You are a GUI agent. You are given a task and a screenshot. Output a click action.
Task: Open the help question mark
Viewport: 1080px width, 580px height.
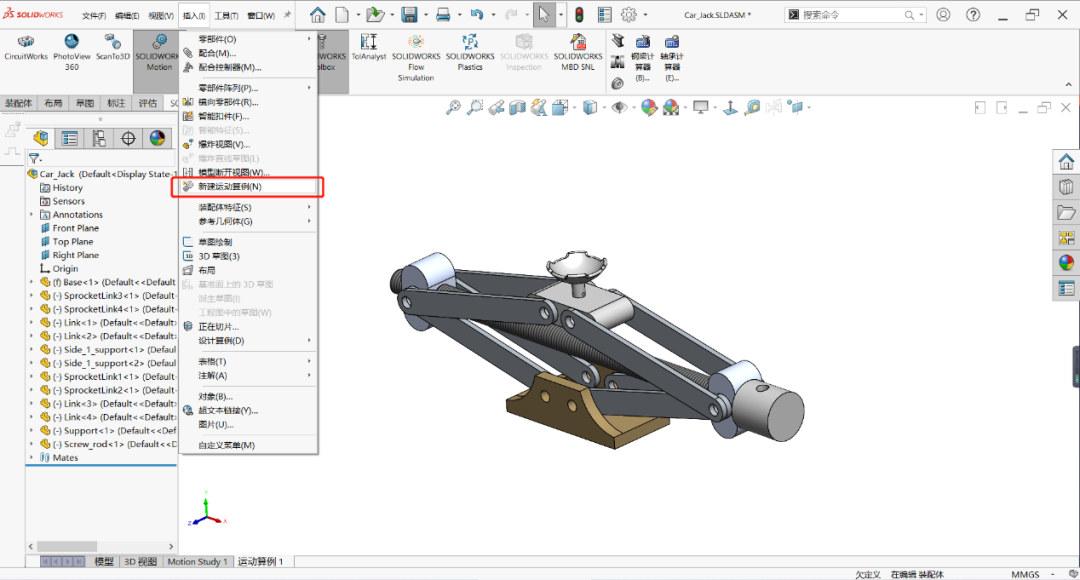[x=973, y=14]
